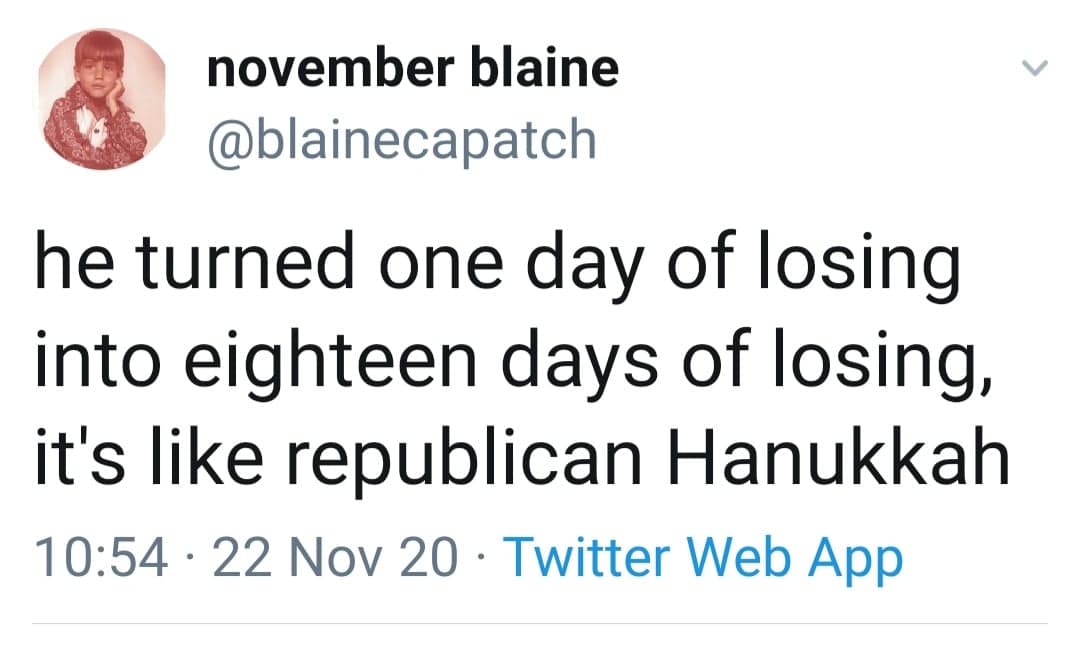Open the november blaine display name
This screenshot has width=1080, height=656.
point(412,68)
